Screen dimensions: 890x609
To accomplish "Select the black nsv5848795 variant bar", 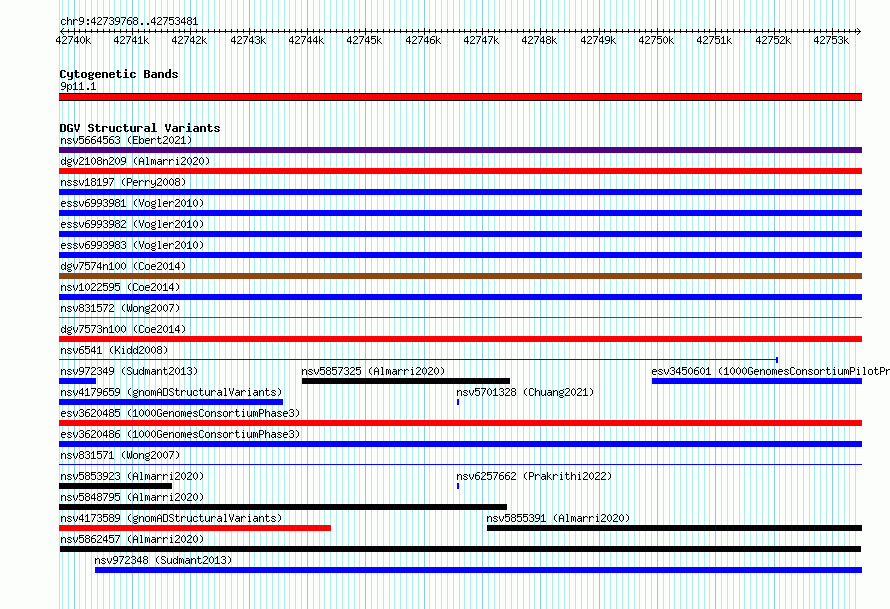I will click(x=283, y=507).
